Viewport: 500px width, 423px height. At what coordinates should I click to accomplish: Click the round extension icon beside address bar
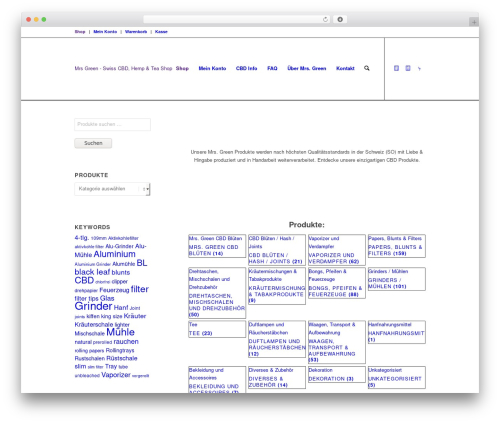340,20
